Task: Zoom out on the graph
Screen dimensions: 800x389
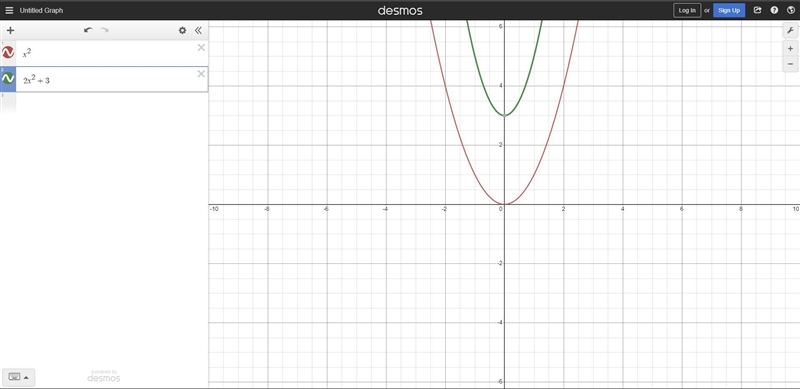Action: click(790, 64)
